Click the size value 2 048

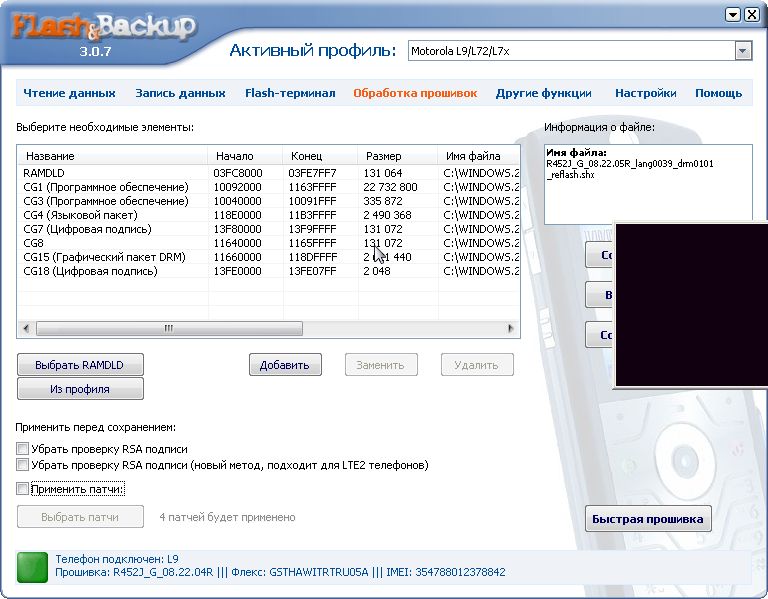[x=377, y=271]
